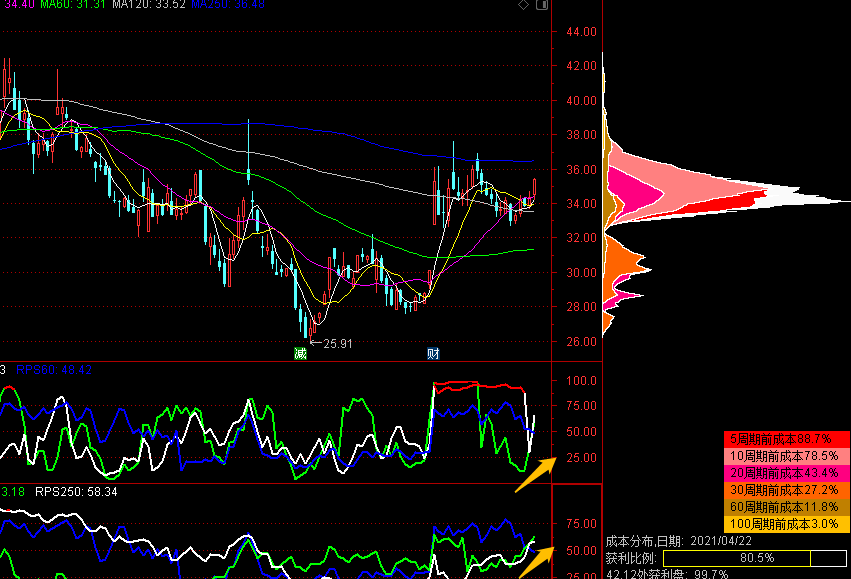The height and width of the screenshot is (579, 851).
Task: Click the green 减 event marker
Action: [x=300, y=353]
